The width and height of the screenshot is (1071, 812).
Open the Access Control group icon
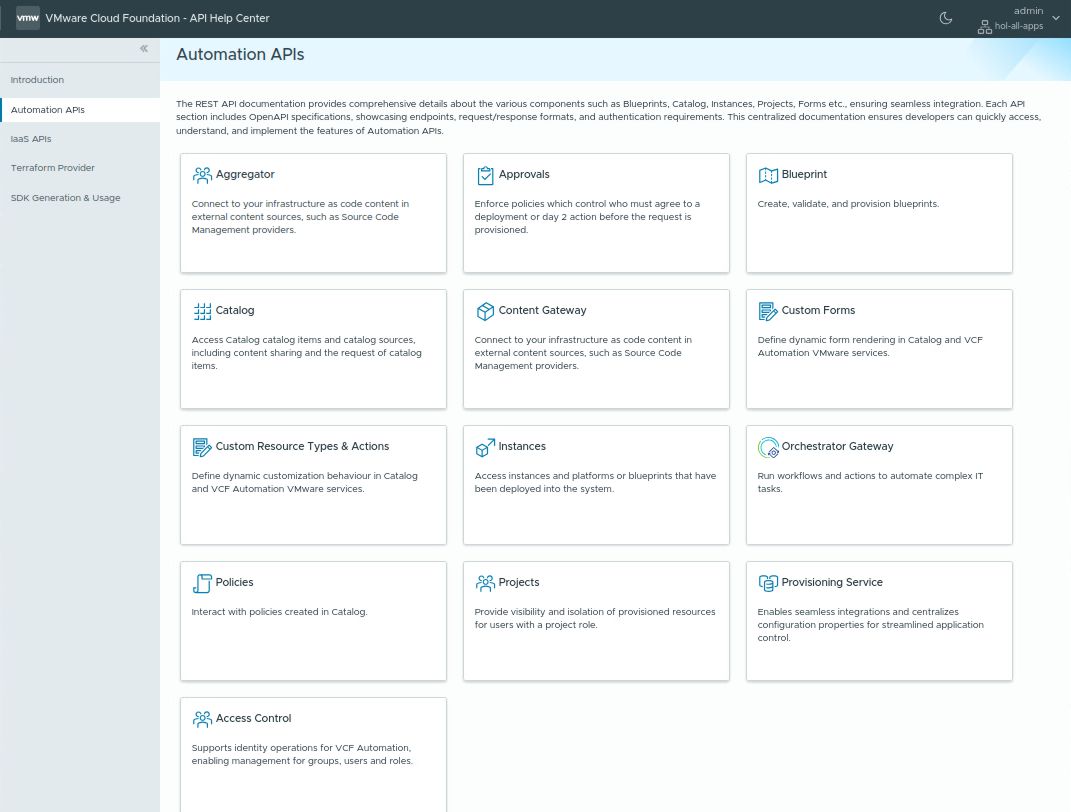[202, 719]
